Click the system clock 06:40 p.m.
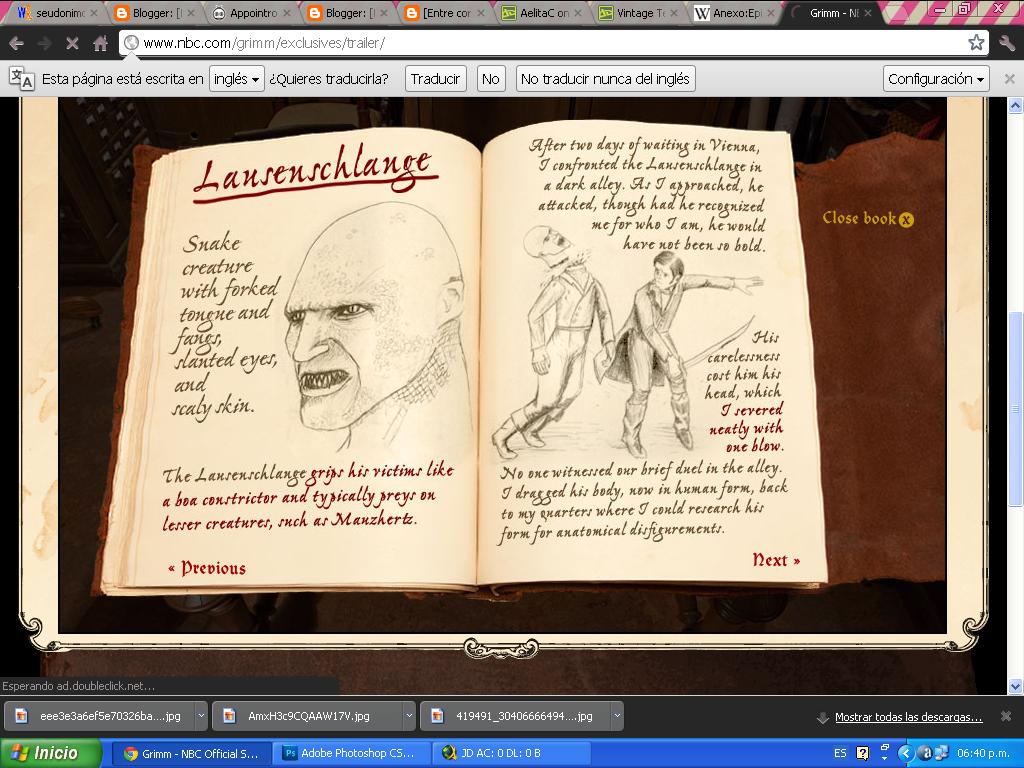Viewport: 1024px width, 768px height. pos(983,754)
